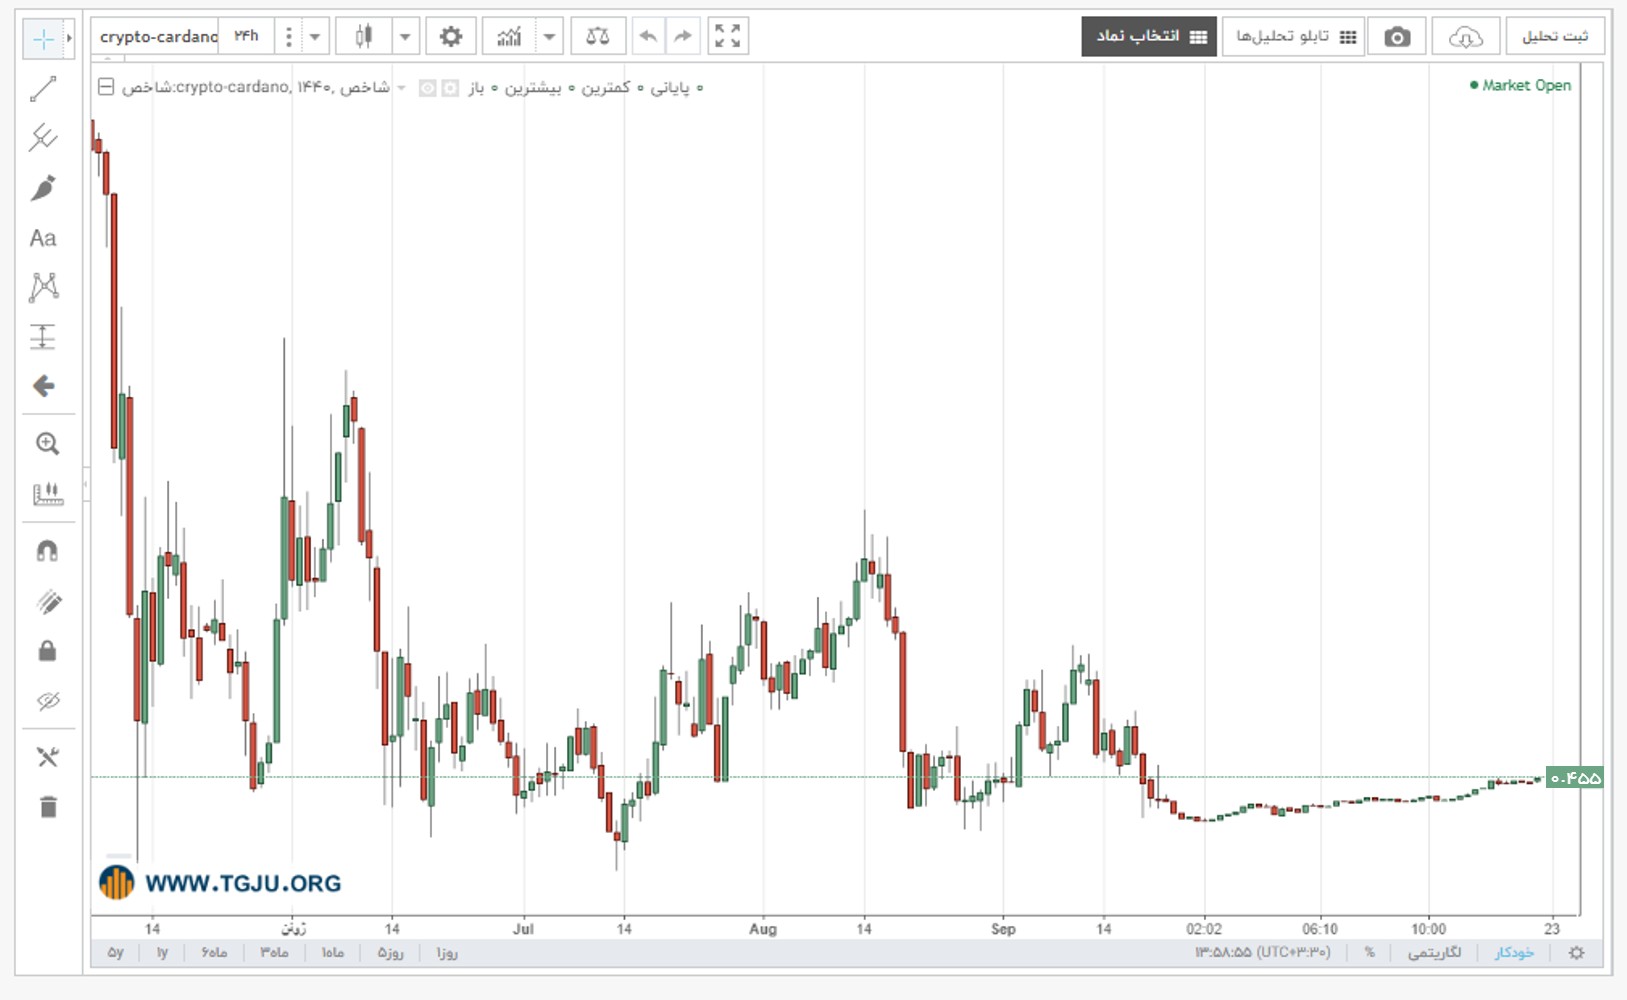Viewport: 1627px width, 1000px height.
Task: Toggle hide all drawings eye icon
Action: [x=47, y=701]
